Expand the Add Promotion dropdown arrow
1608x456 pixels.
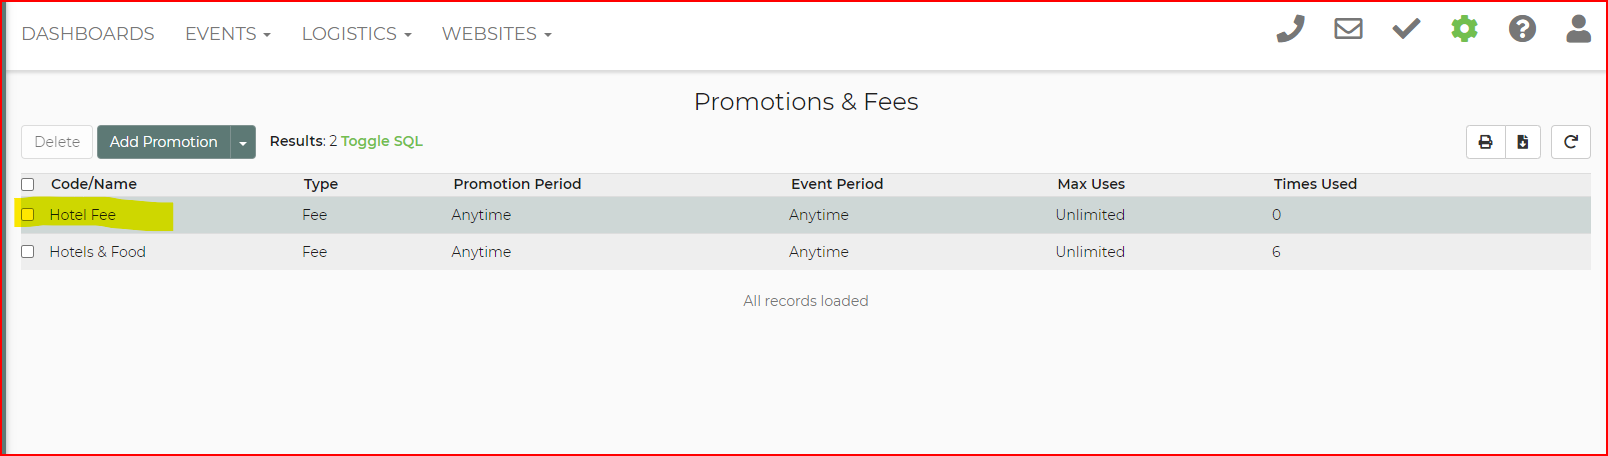pos(243,142)
